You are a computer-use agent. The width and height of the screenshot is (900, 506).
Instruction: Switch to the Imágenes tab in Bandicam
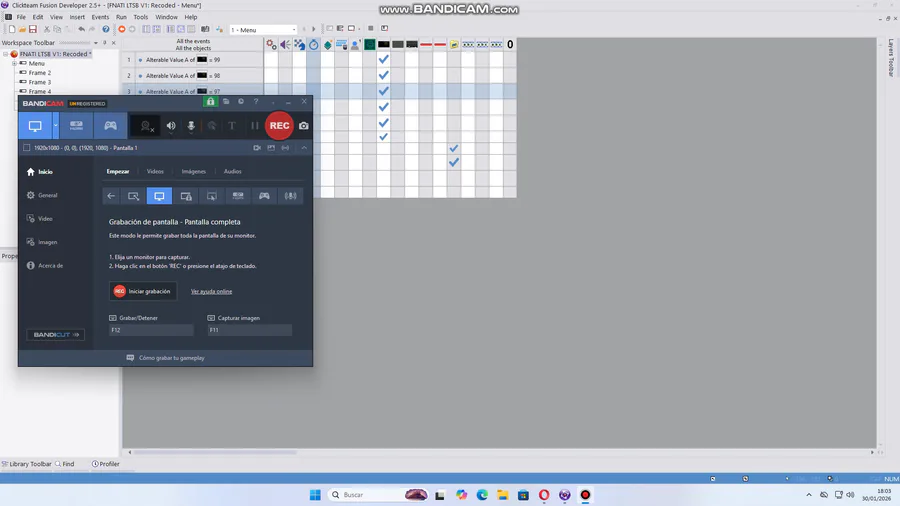193,172
